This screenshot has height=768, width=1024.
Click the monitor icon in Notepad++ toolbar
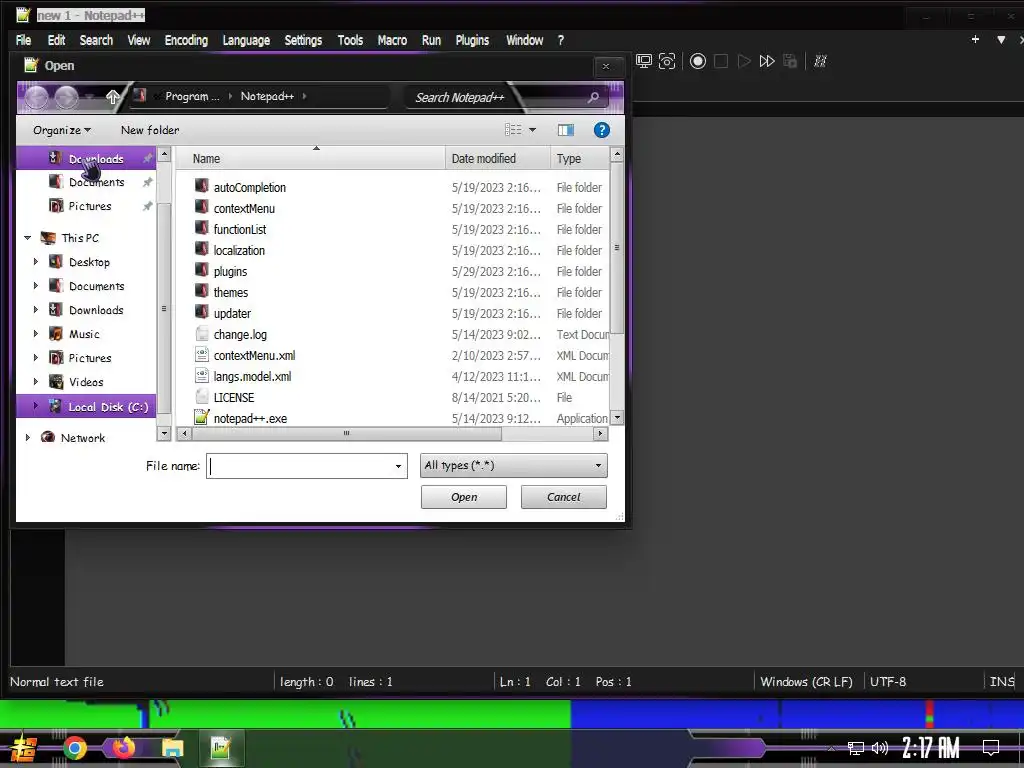coord(644,61)
